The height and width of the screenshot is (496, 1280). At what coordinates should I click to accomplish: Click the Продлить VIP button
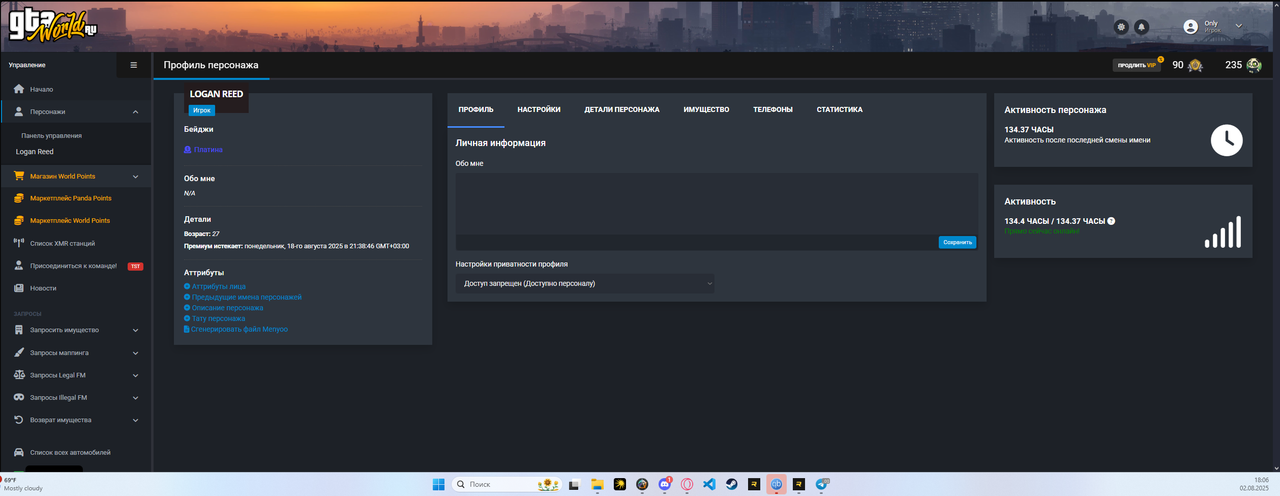(x=1136, y=65)
